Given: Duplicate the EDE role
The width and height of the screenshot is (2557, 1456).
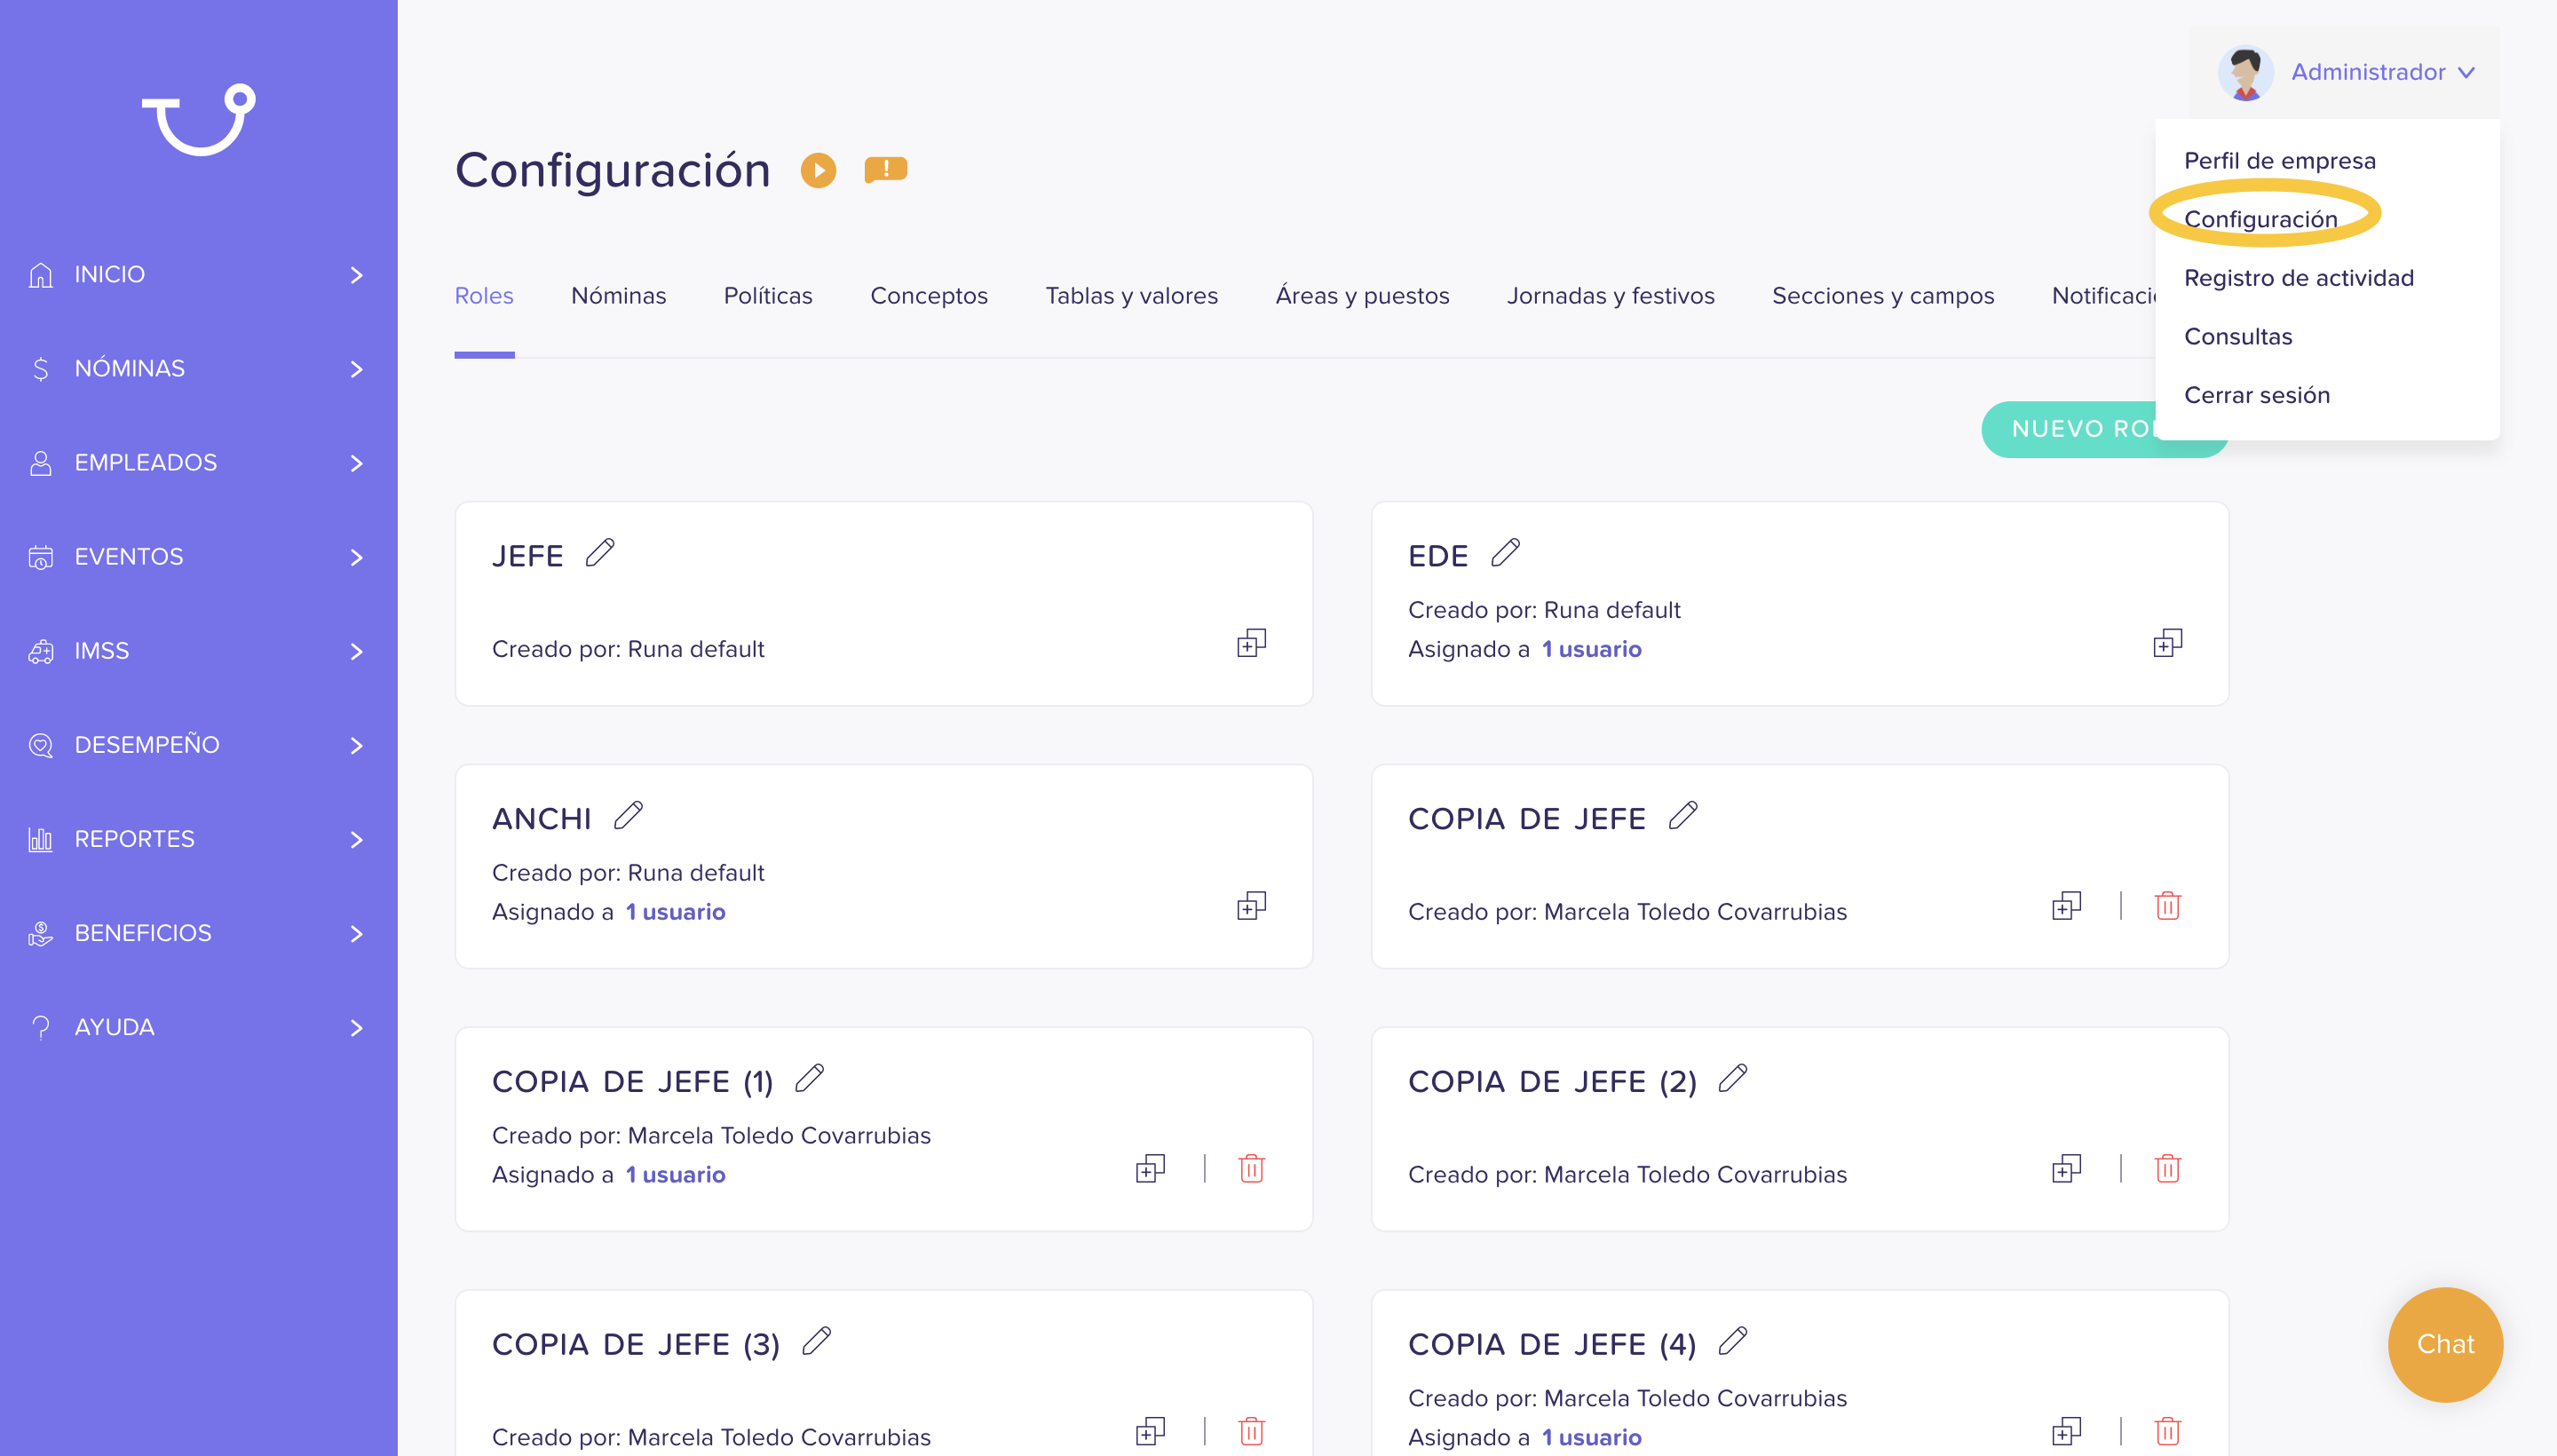Looking at the screenshot, I should coord(2167,642).
